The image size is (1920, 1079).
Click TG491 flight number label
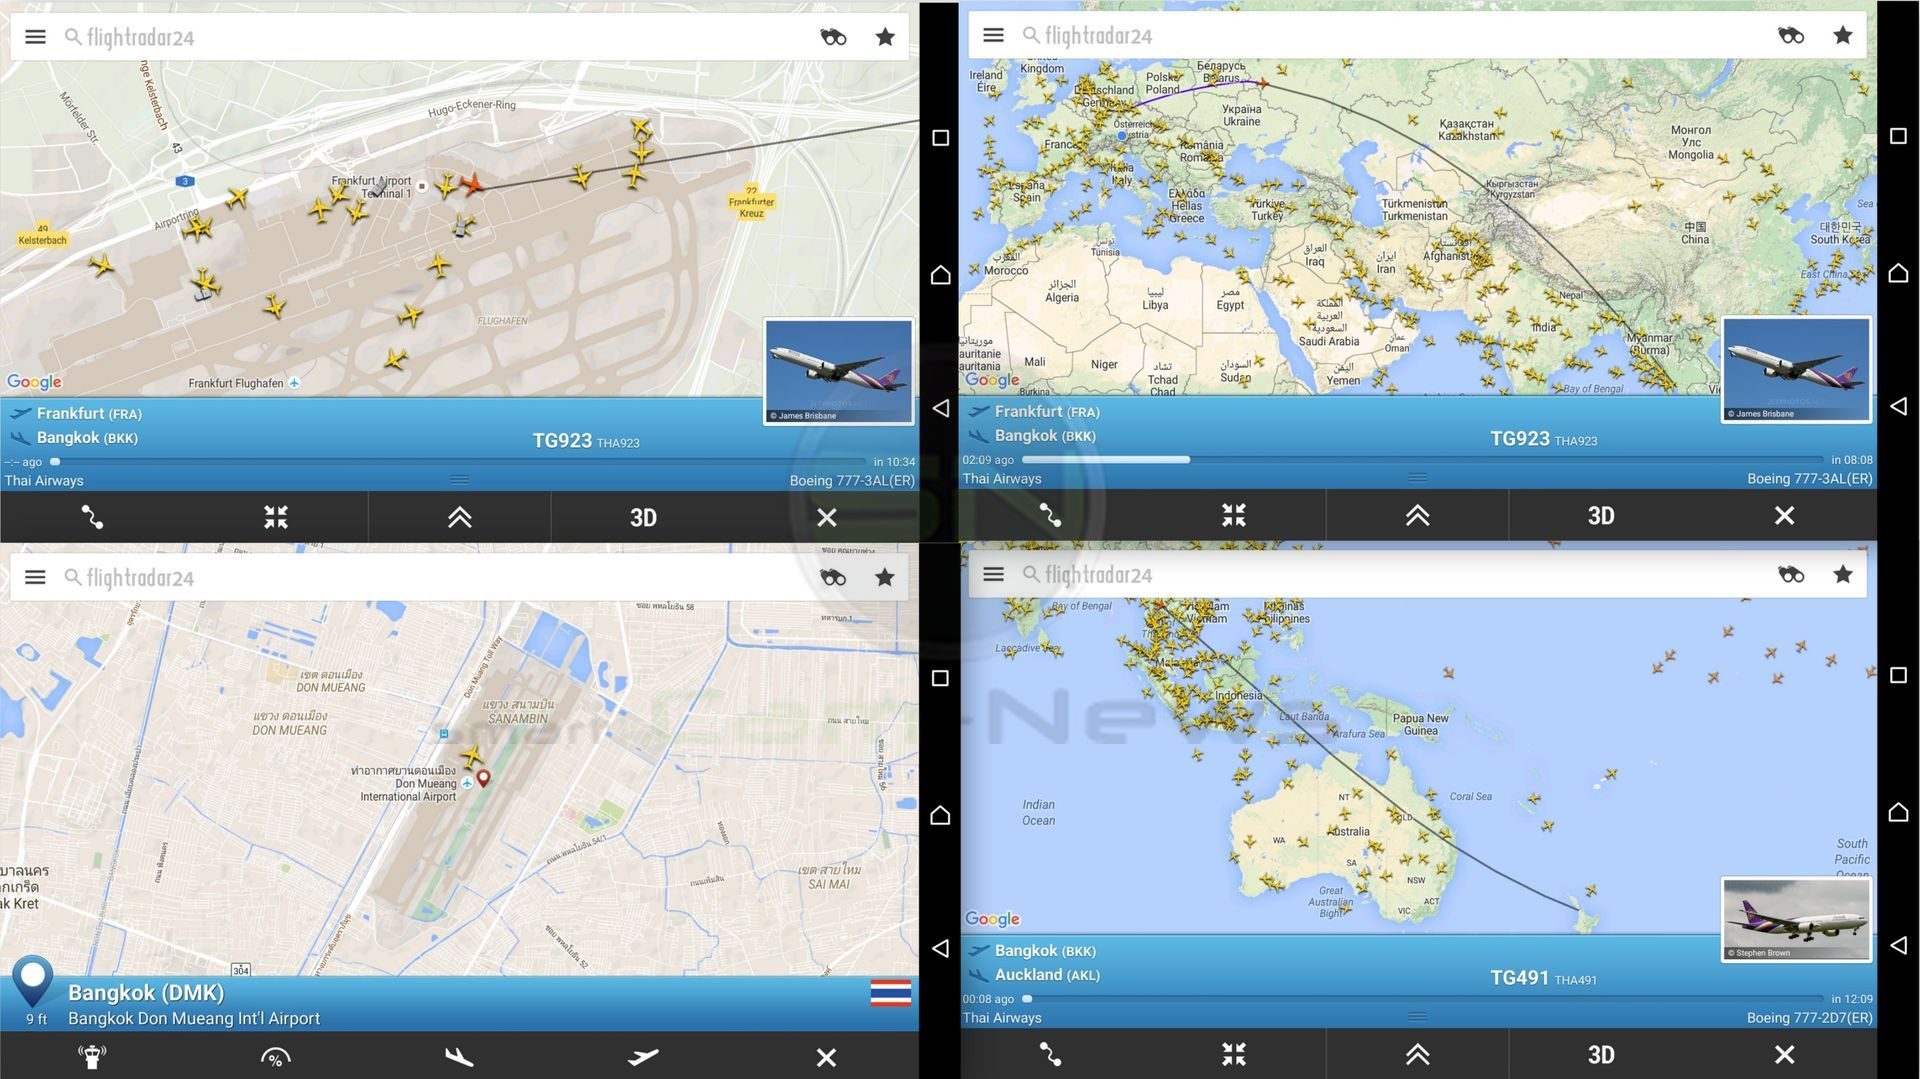tap(1519, 977)
